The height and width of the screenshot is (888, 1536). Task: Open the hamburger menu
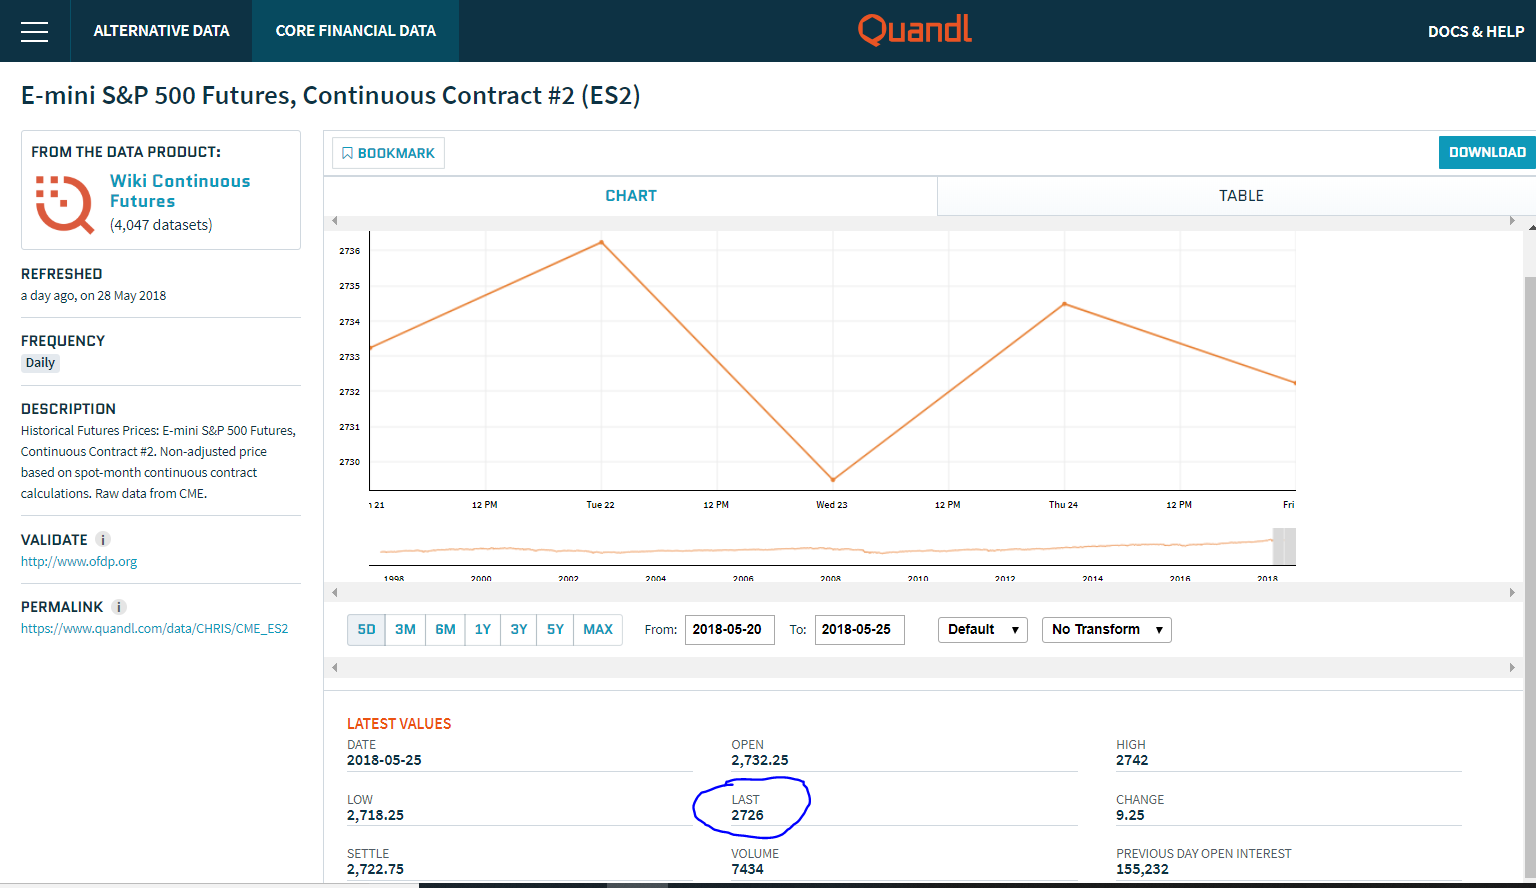pos(34,31)
